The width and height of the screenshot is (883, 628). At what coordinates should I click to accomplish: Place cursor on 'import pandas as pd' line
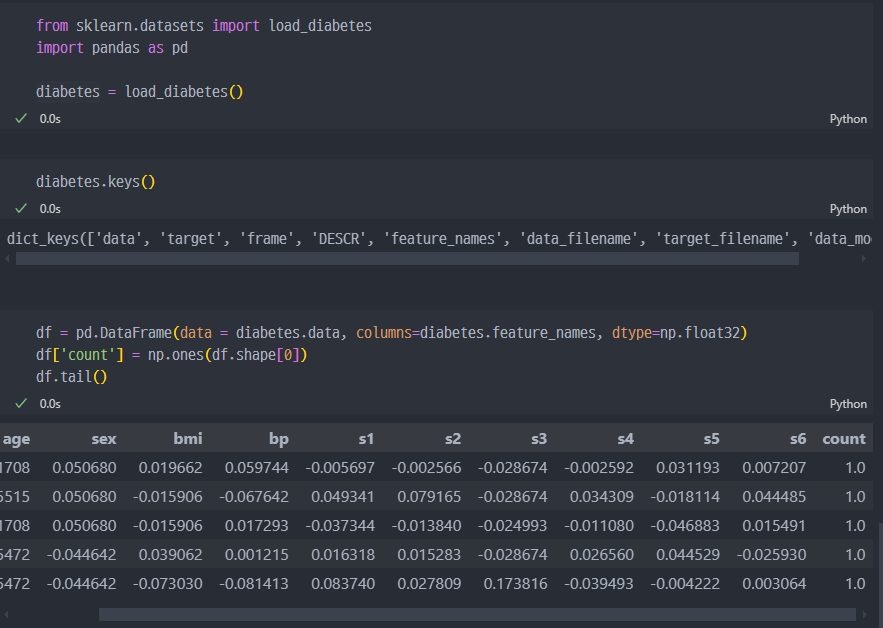(x=112, y=48)
